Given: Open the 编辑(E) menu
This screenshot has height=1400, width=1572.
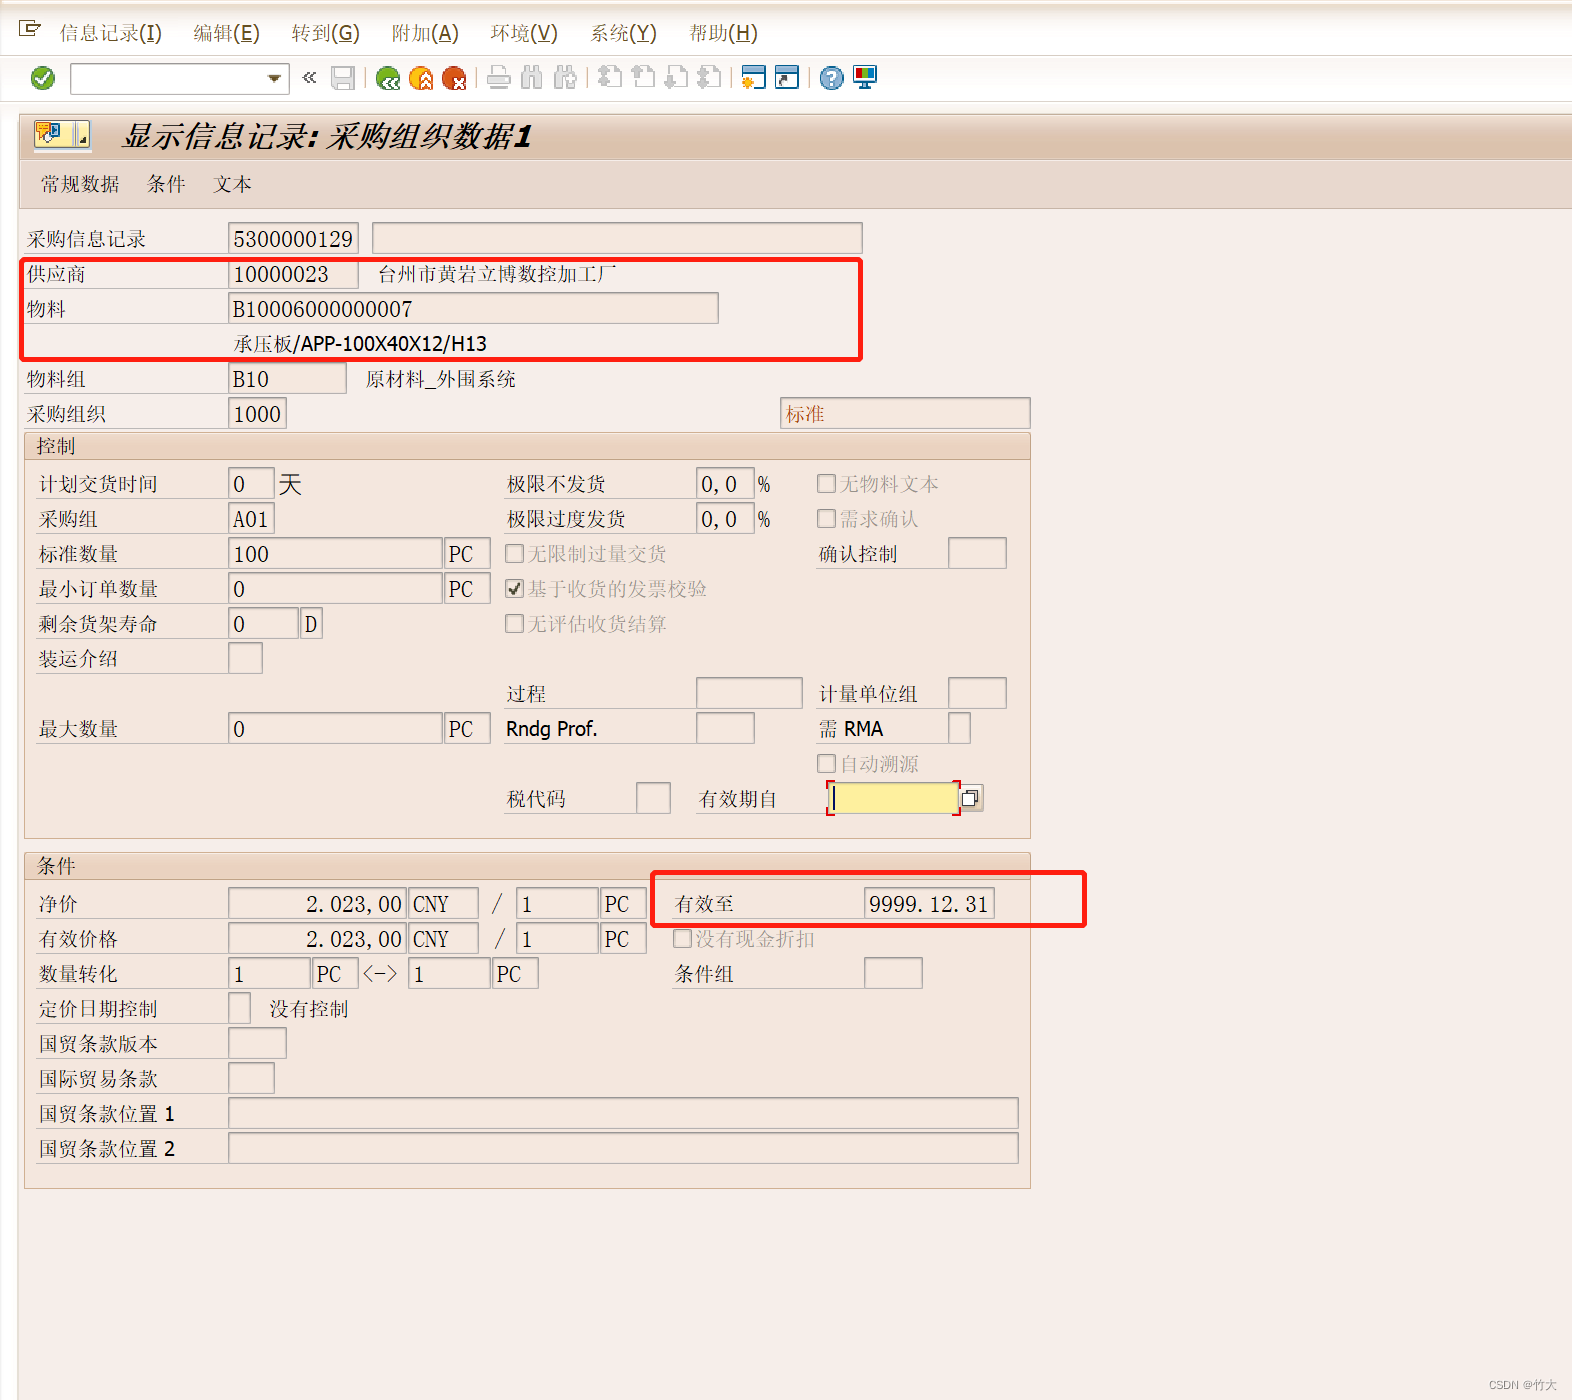Looking at the screenshot, I should pos(226,33).
